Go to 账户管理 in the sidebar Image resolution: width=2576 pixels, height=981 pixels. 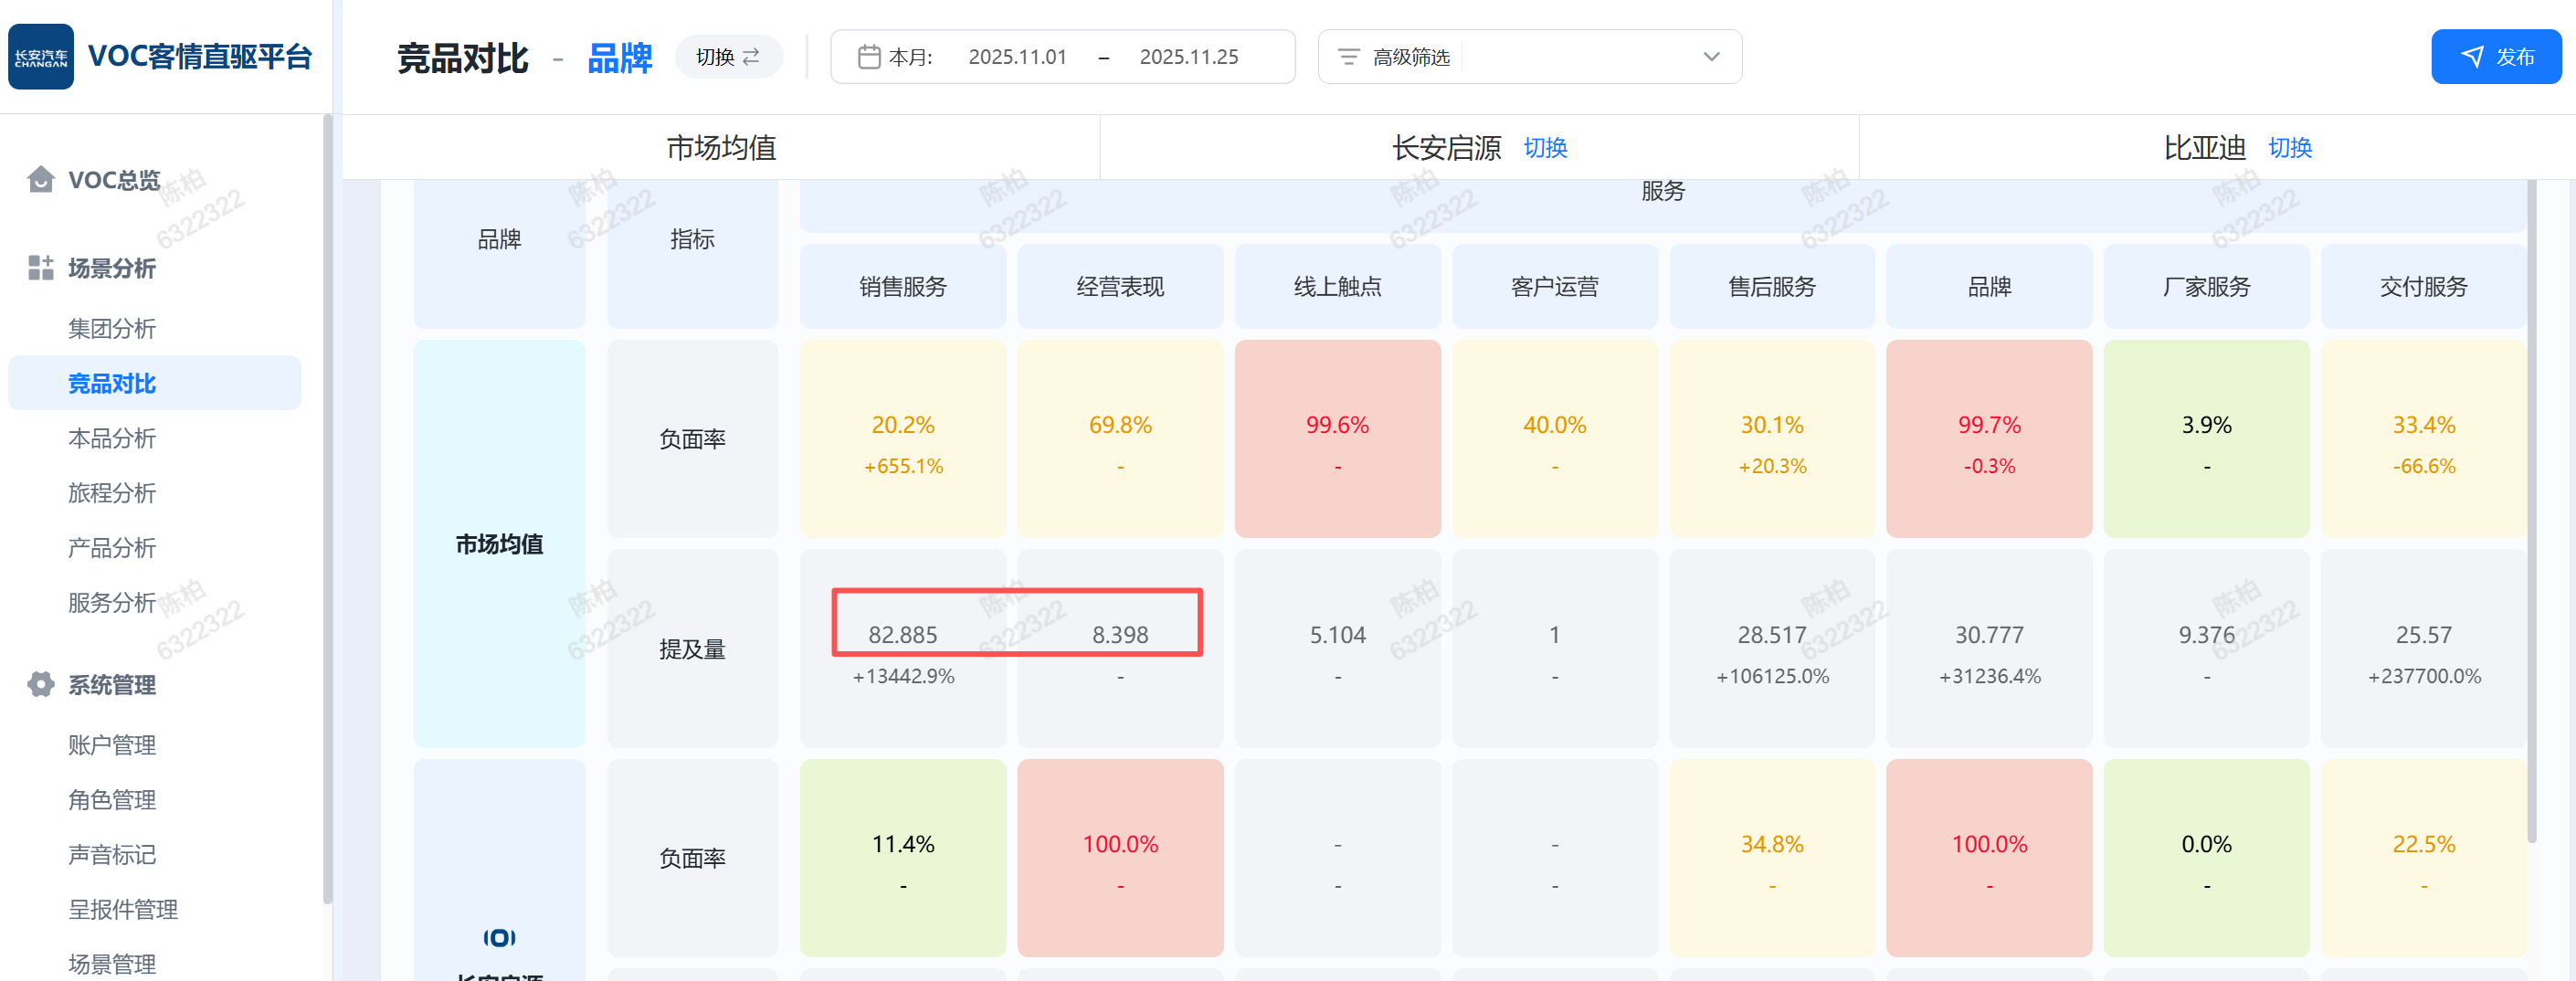point(112,745)
